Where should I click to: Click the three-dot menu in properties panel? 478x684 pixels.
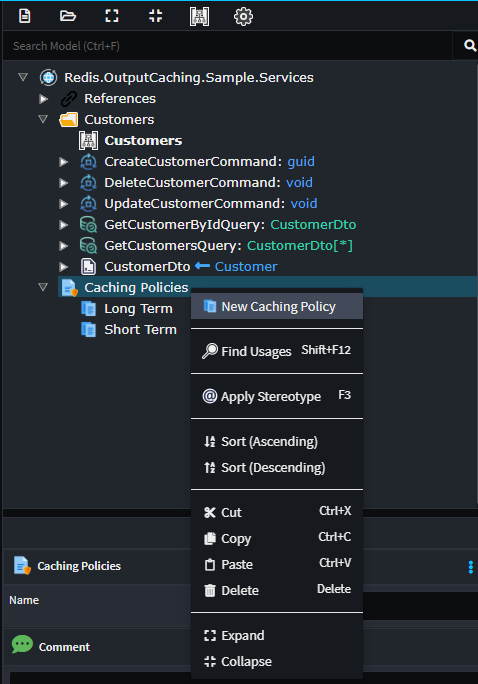click(x=471, y=567)
